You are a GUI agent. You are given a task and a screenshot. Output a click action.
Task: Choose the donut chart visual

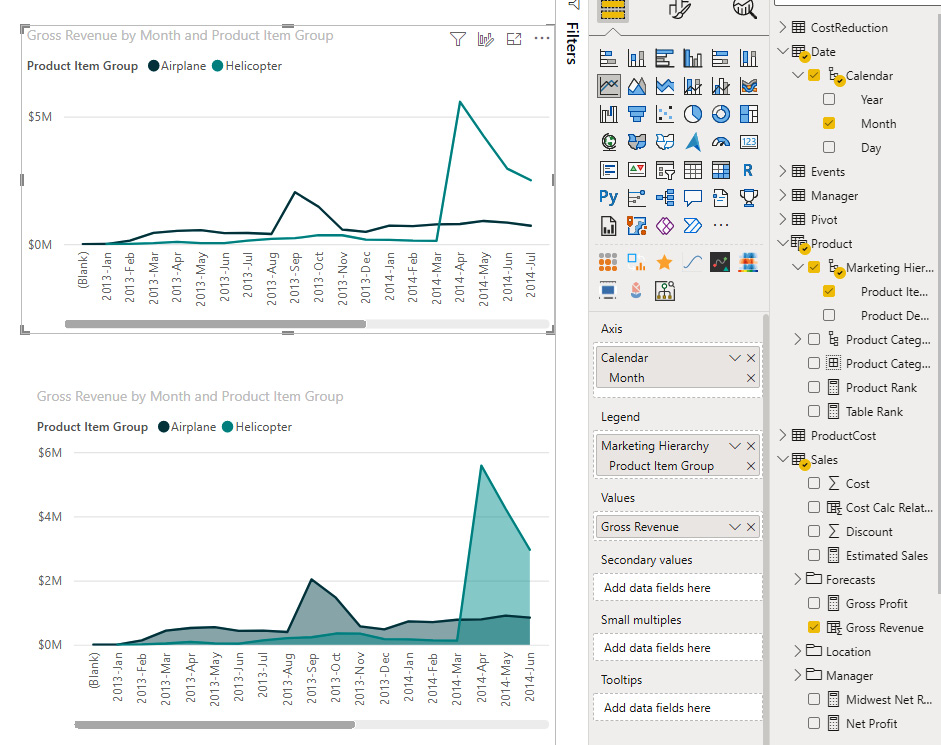[720, 114]
